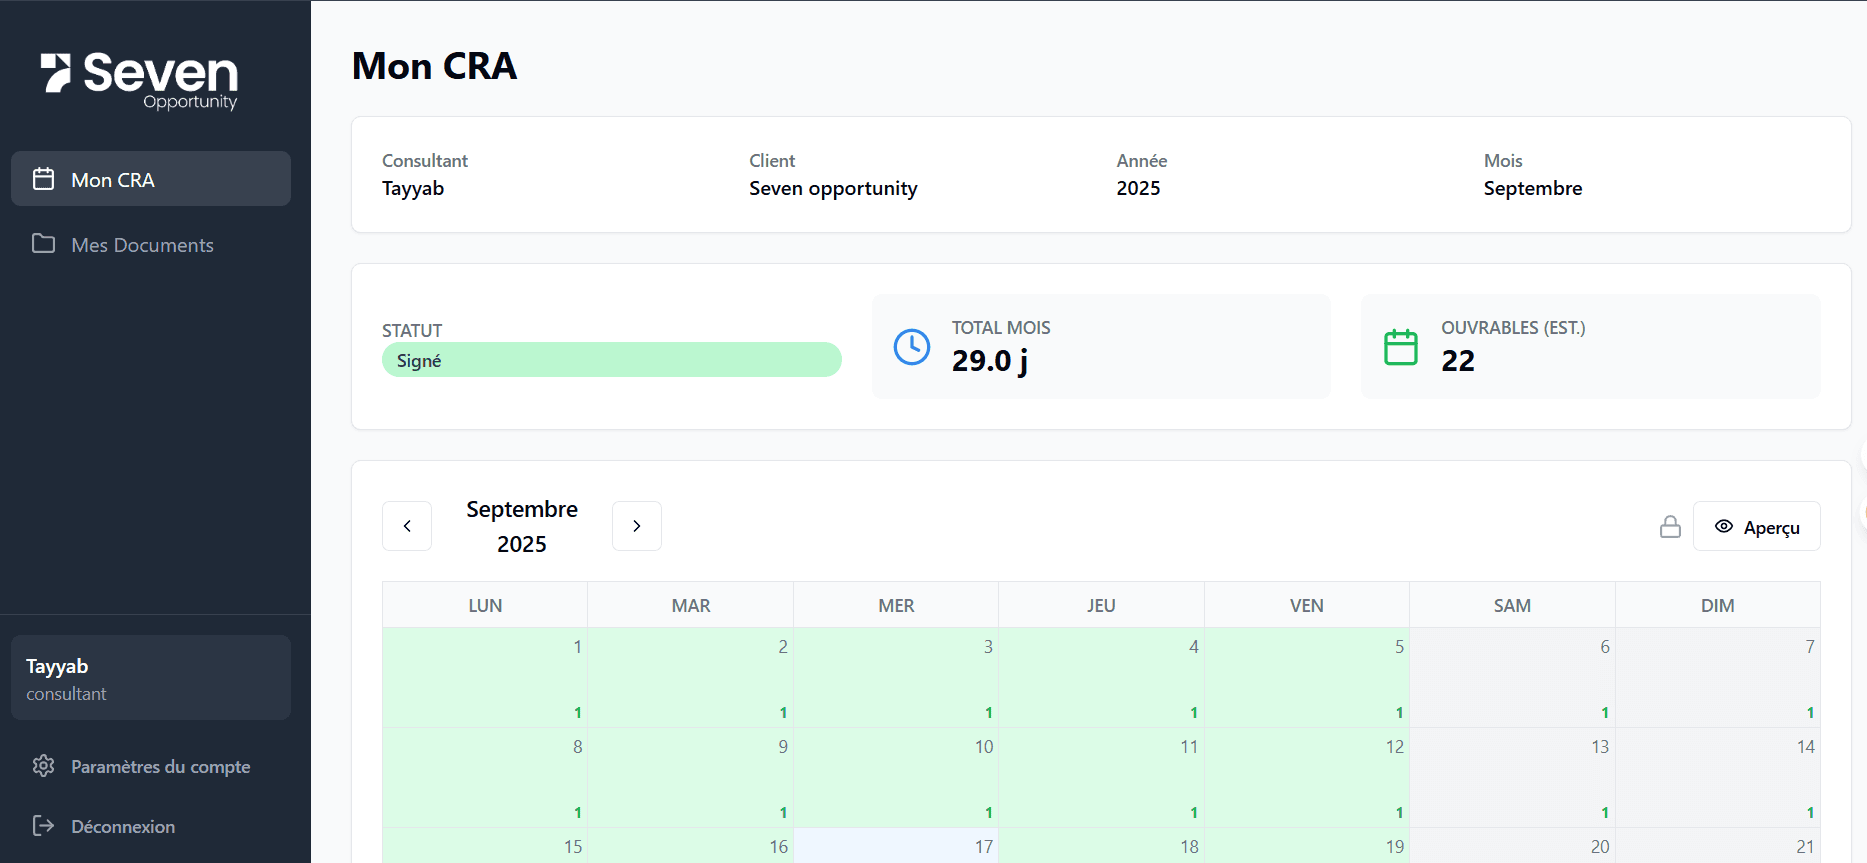Select Saturday September 6 in the calendar
Image resolution: width=1867 pixels, height=863 pixels.
(x=1512, y=677)
